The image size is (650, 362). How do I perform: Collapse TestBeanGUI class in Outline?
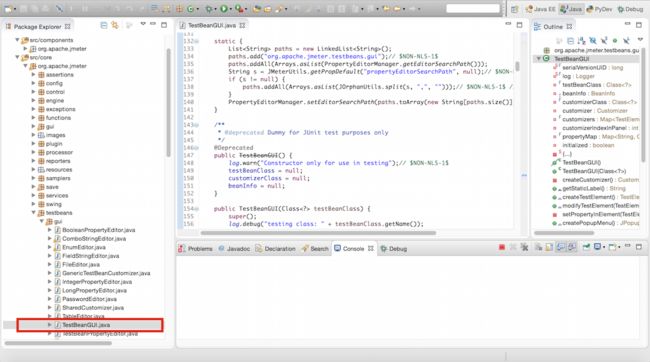tap(538, 58)
